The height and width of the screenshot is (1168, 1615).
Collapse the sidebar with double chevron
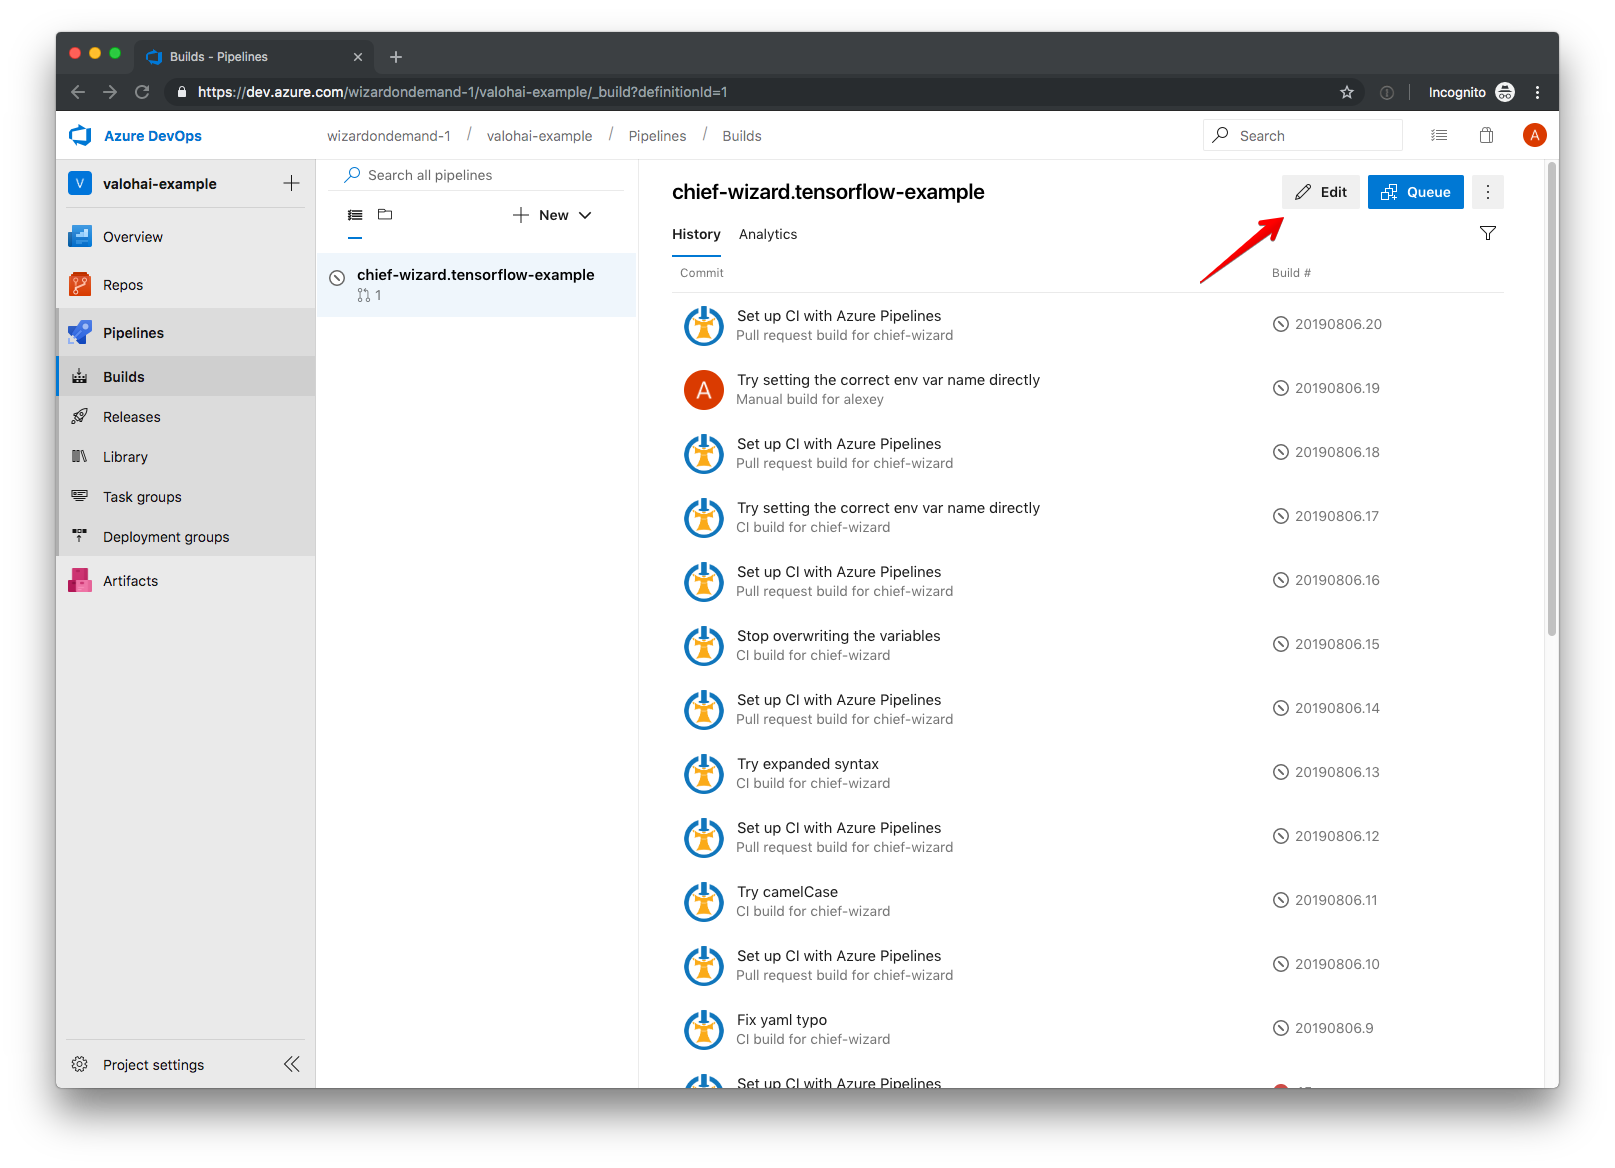click(291, 1064)
